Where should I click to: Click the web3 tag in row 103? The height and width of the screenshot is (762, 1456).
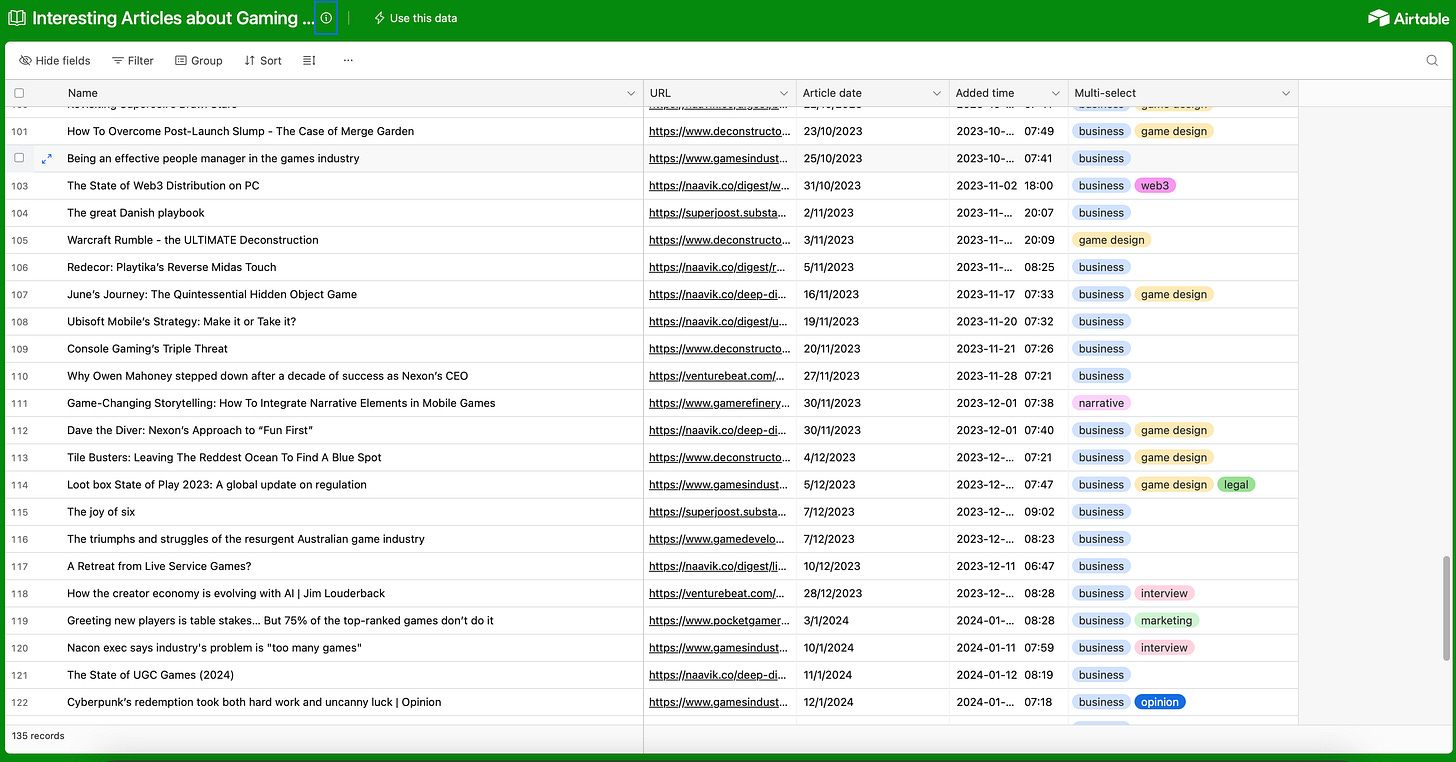coord(1155,185)
